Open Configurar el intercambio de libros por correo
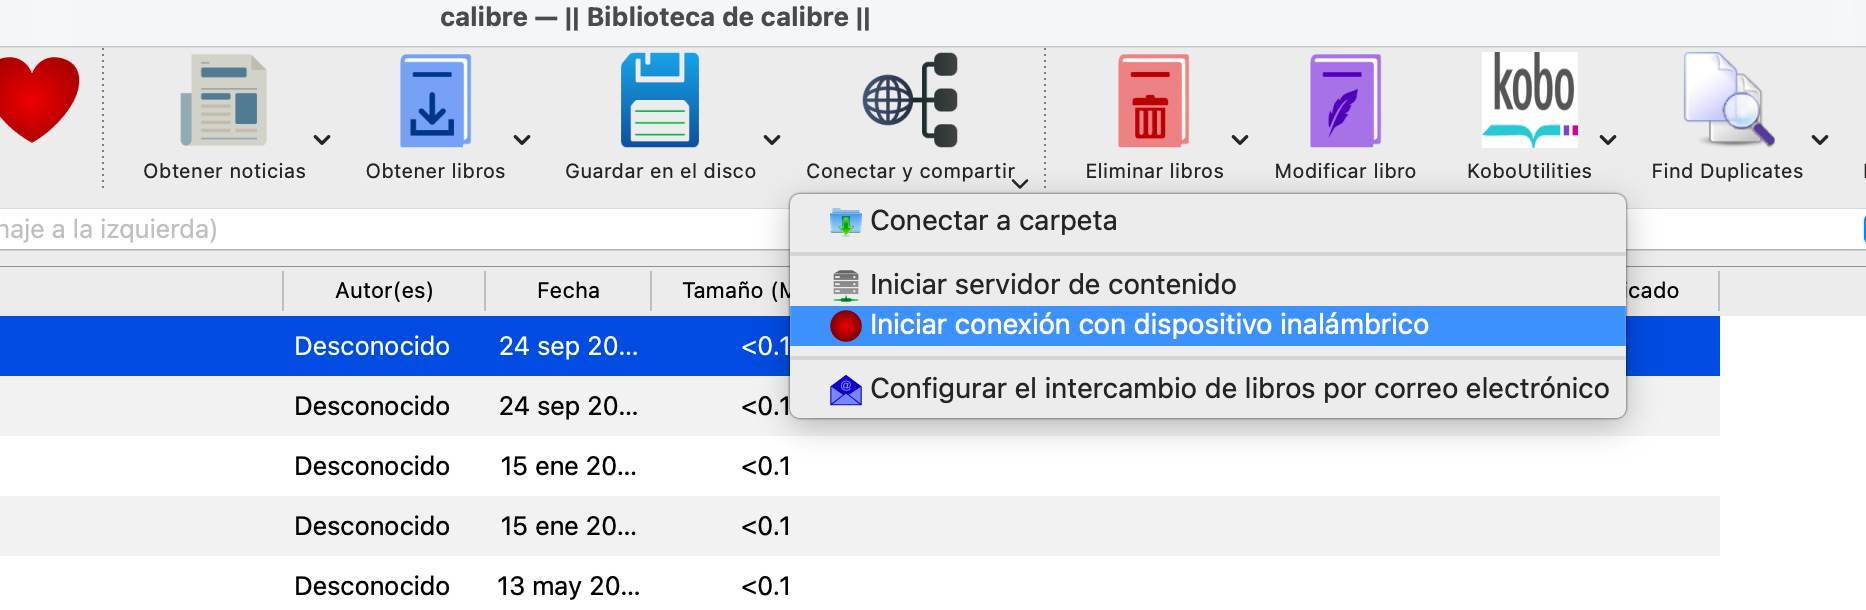 tap(1238, 389)
